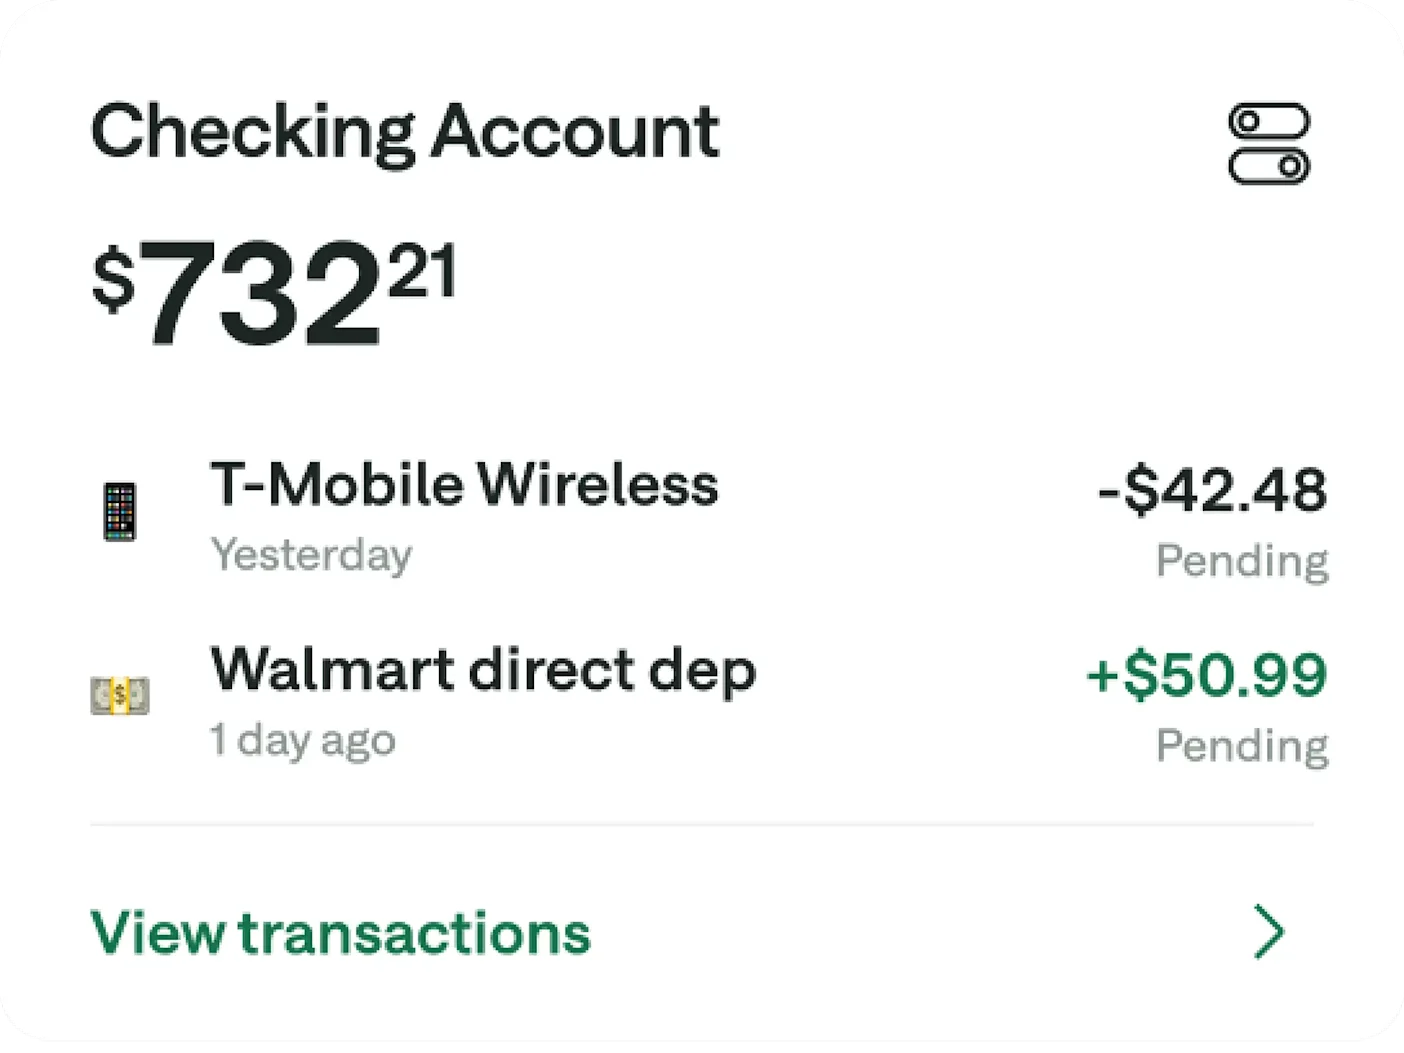Click the green +$50.99 deposit amount
This screenshot has width=1404, height=1053.
tap(1205, 673)
